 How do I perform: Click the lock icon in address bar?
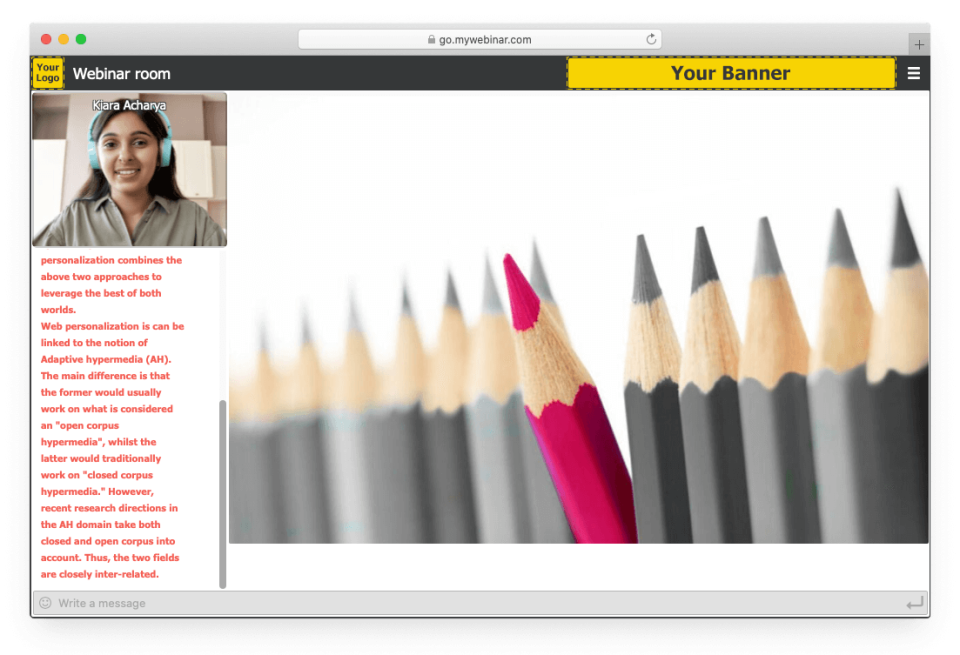coord(432,39)
